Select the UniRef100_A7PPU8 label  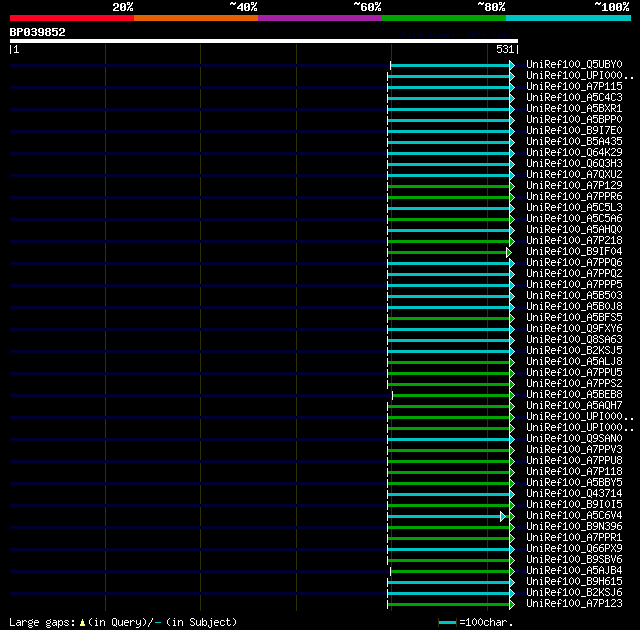[574, 461]
